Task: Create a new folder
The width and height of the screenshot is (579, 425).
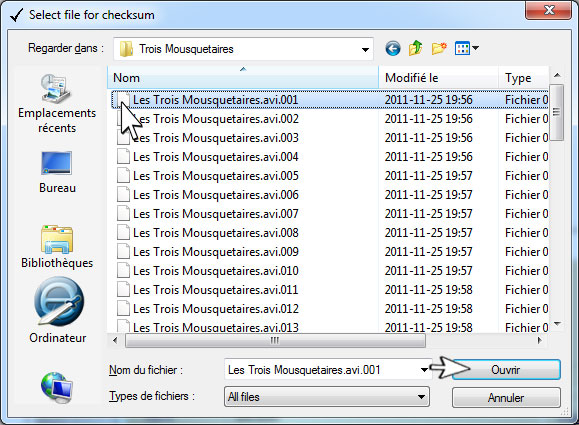Action: click(x=439, y=48)
